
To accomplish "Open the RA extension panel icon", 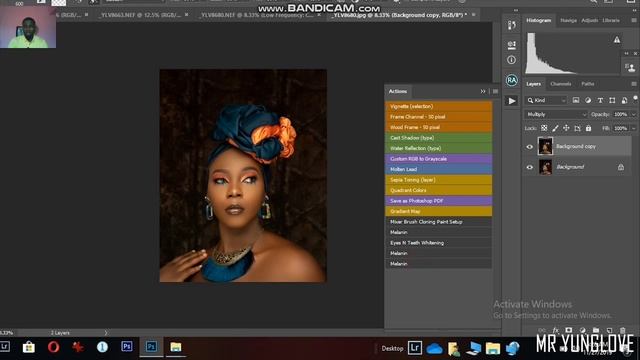I will tap(511, 80).
